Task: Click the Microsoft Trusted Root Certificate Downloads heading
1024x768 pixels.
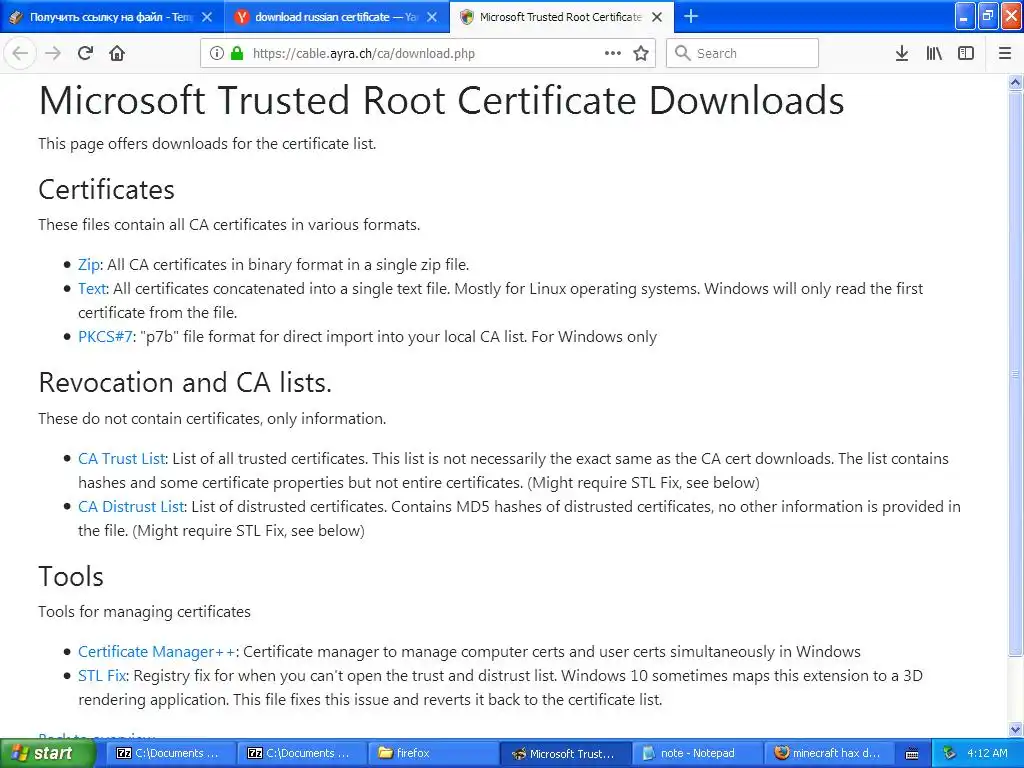Action: [x=441, y=100]
